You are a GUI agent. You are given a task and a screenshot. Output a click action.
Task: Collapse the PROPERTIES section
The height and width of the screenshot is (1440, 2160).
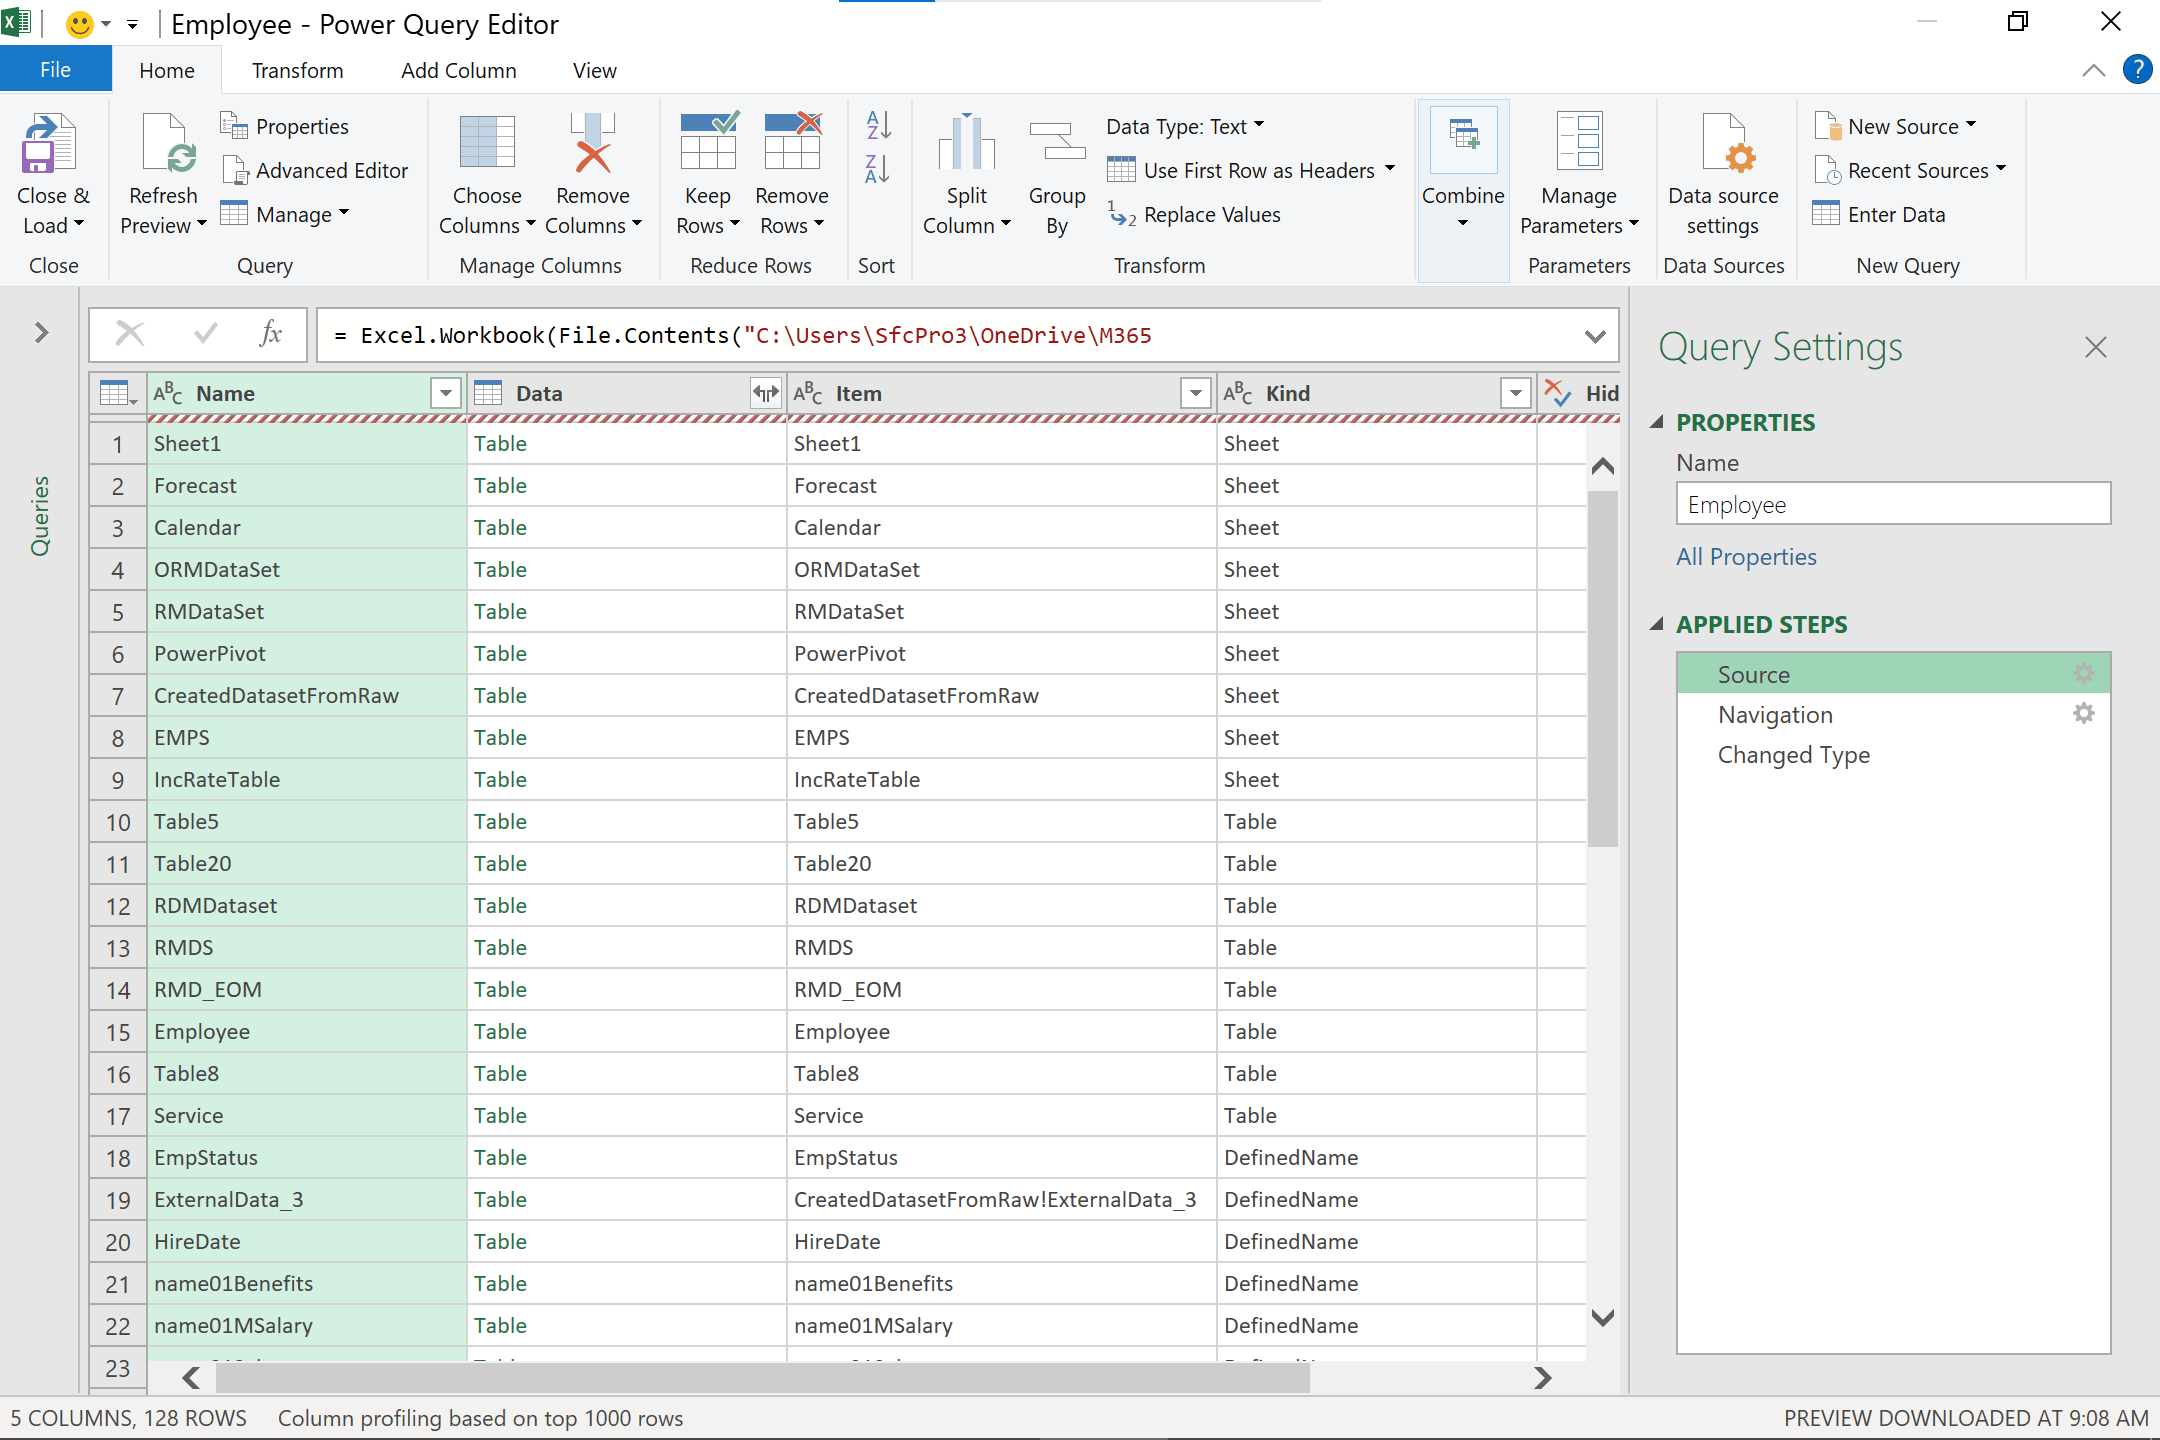(1657, 422)
